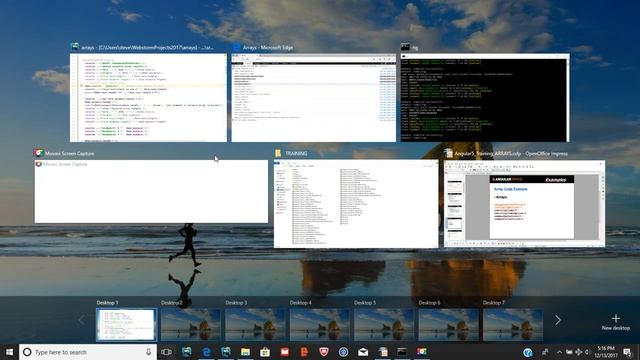Add a New desktop
The width and height of the screenshot is (640, 360).
coord(616,322)
